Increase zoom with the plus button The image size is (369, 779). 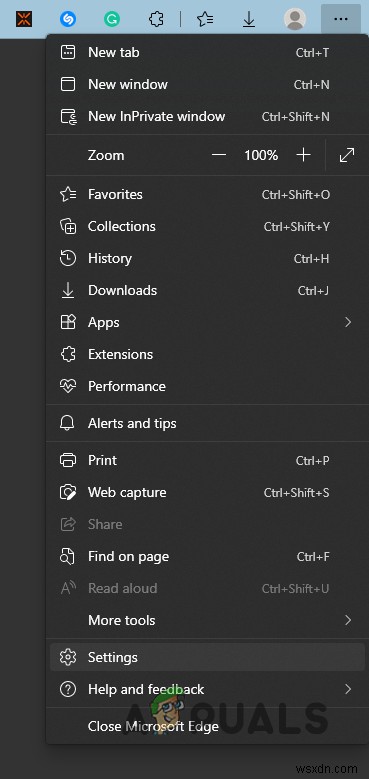(303, 155)
